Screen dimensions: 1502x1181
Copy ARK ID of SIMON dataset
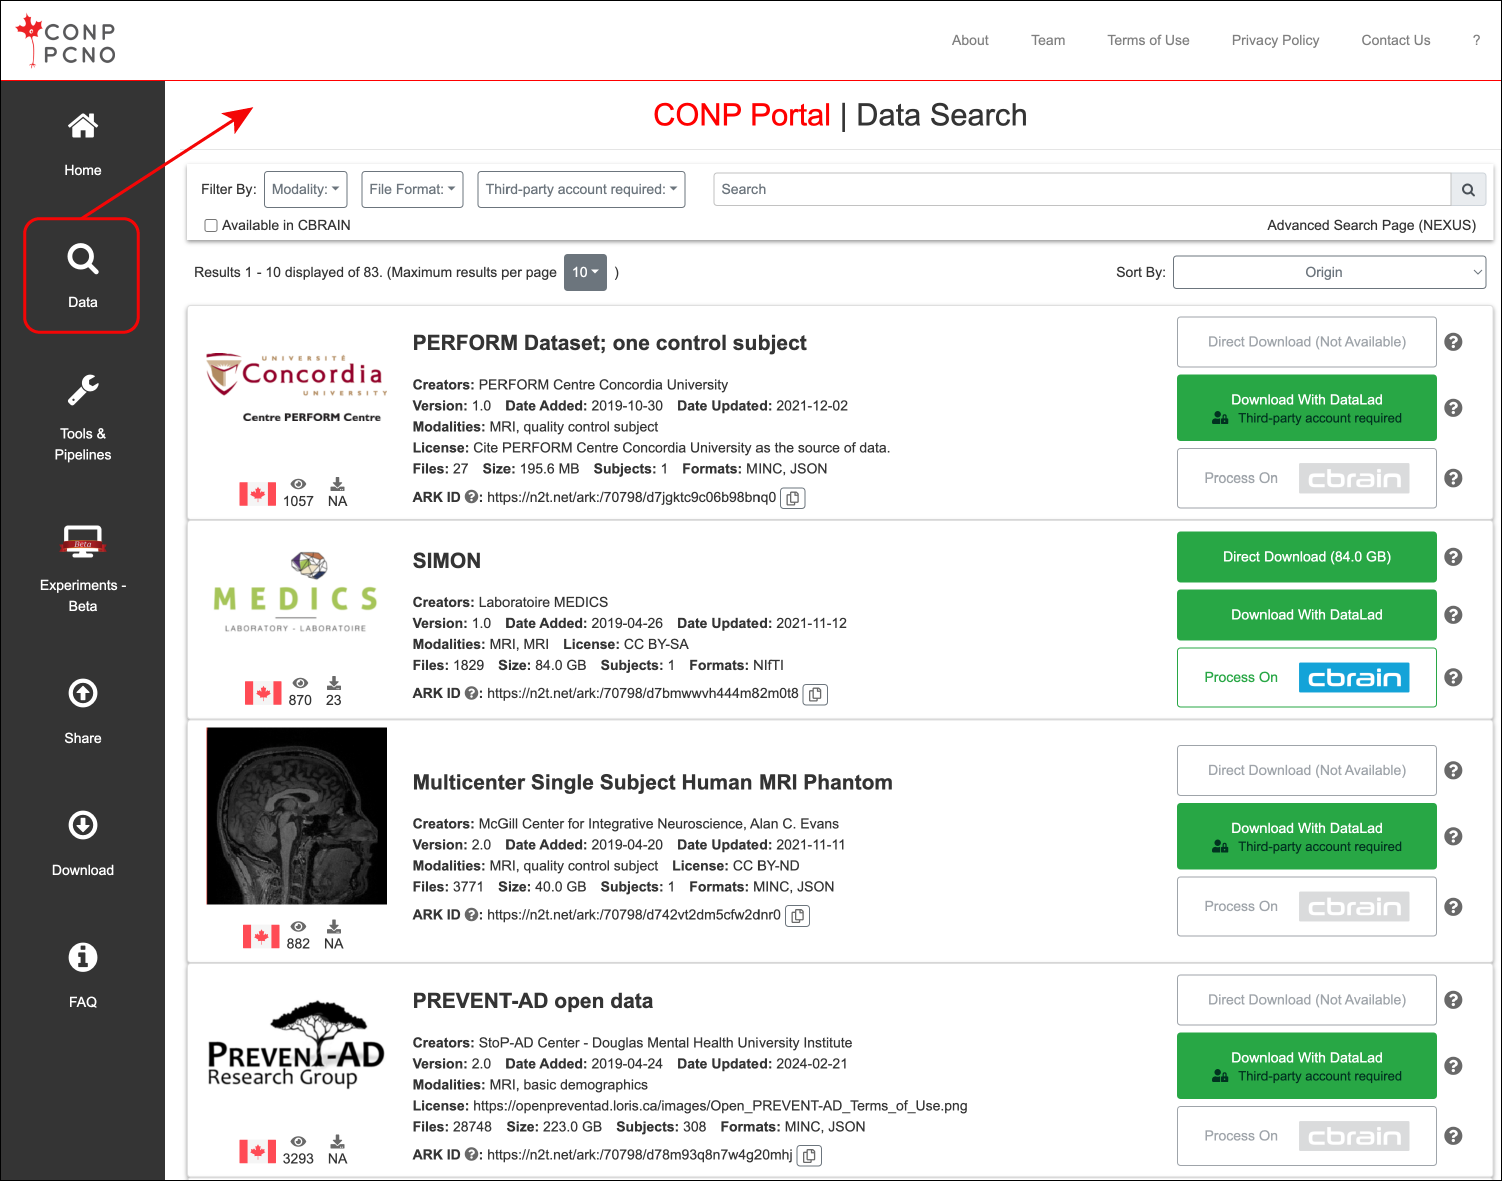click(816, 694)
